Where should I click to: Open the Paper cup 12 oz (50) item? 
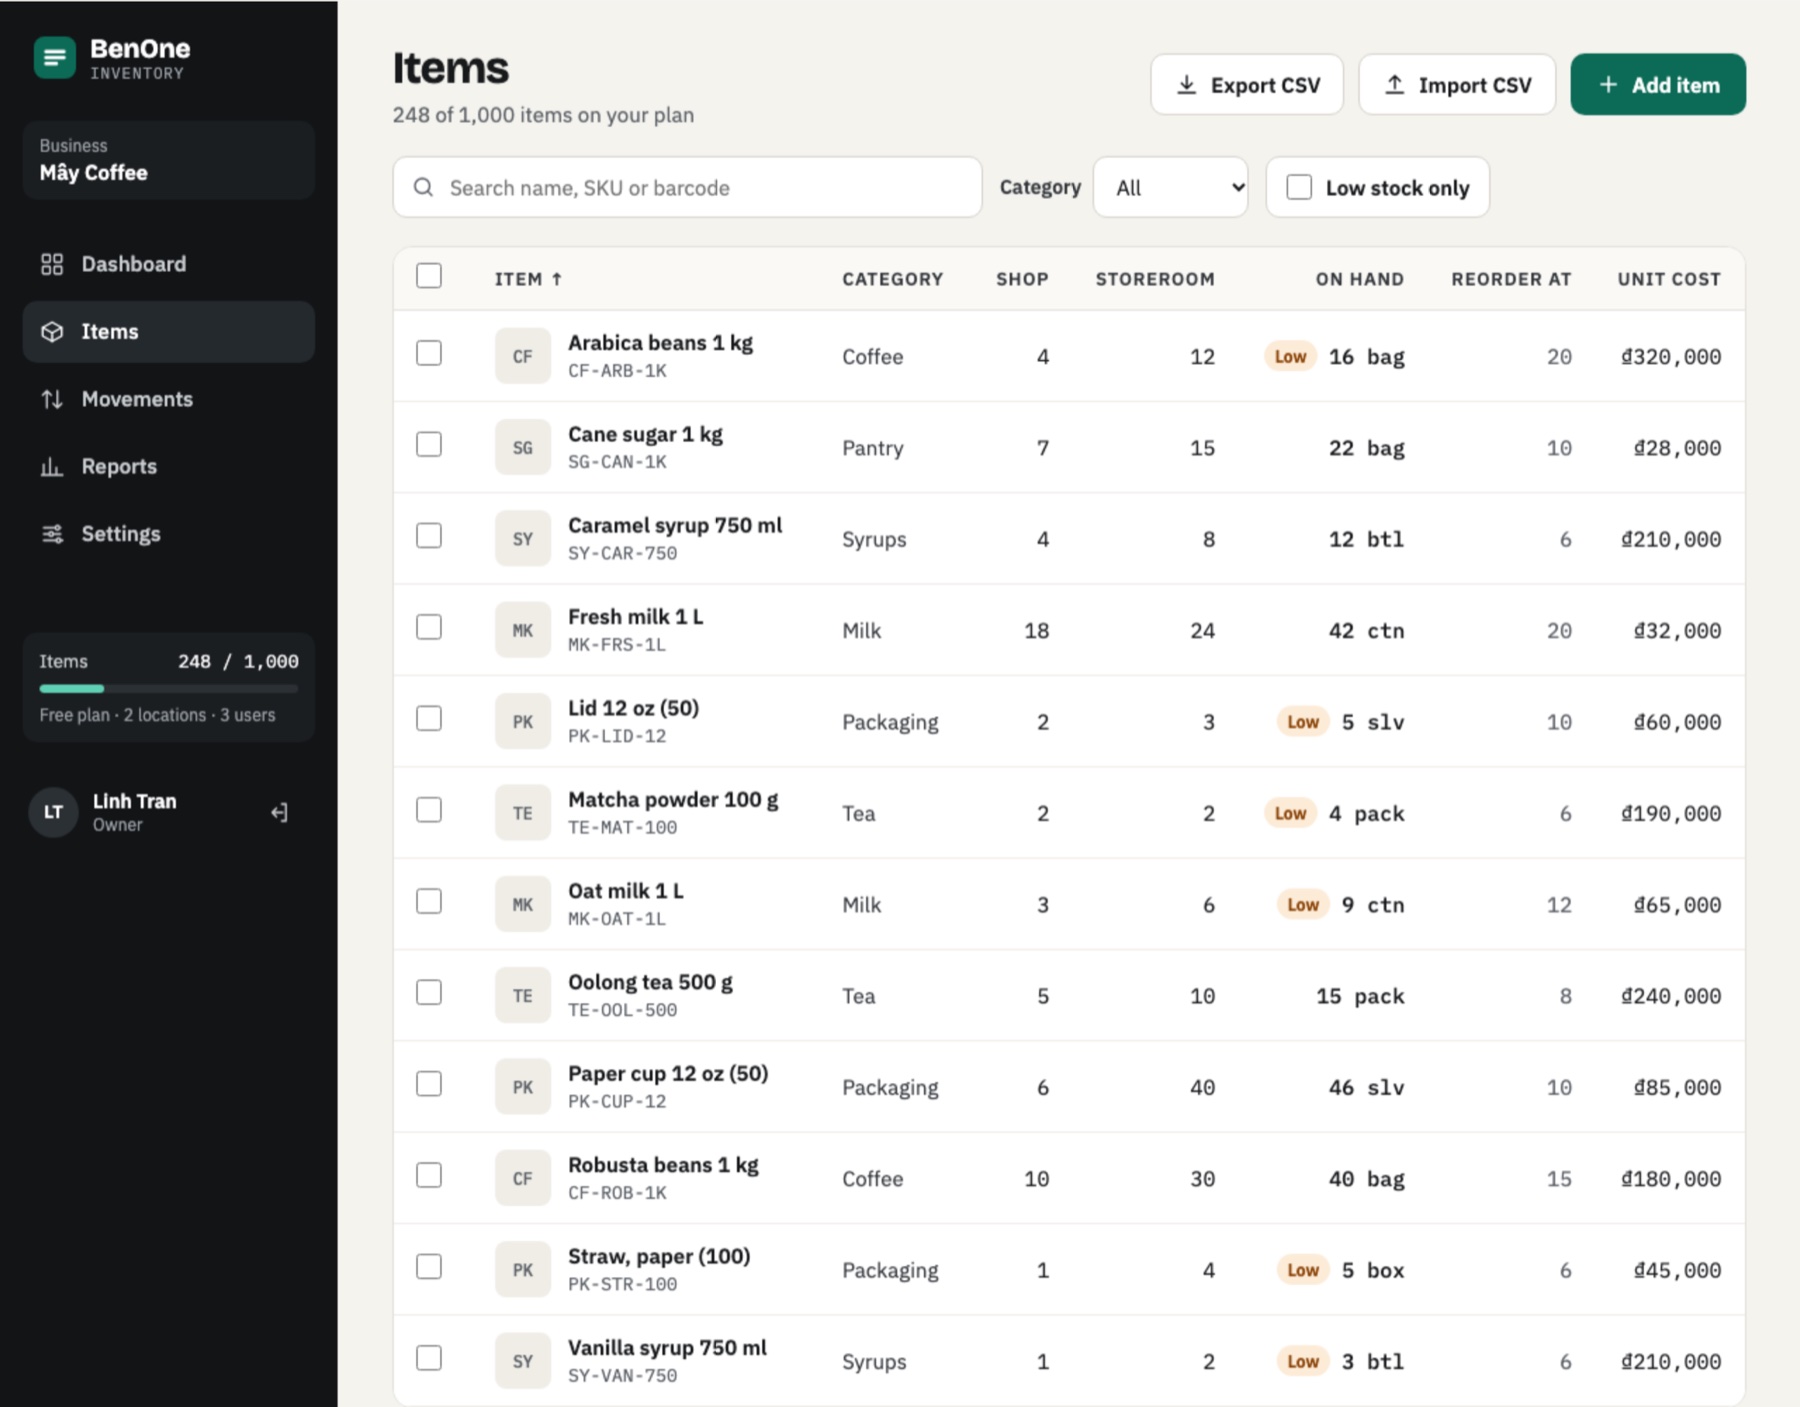[668, 1074]
